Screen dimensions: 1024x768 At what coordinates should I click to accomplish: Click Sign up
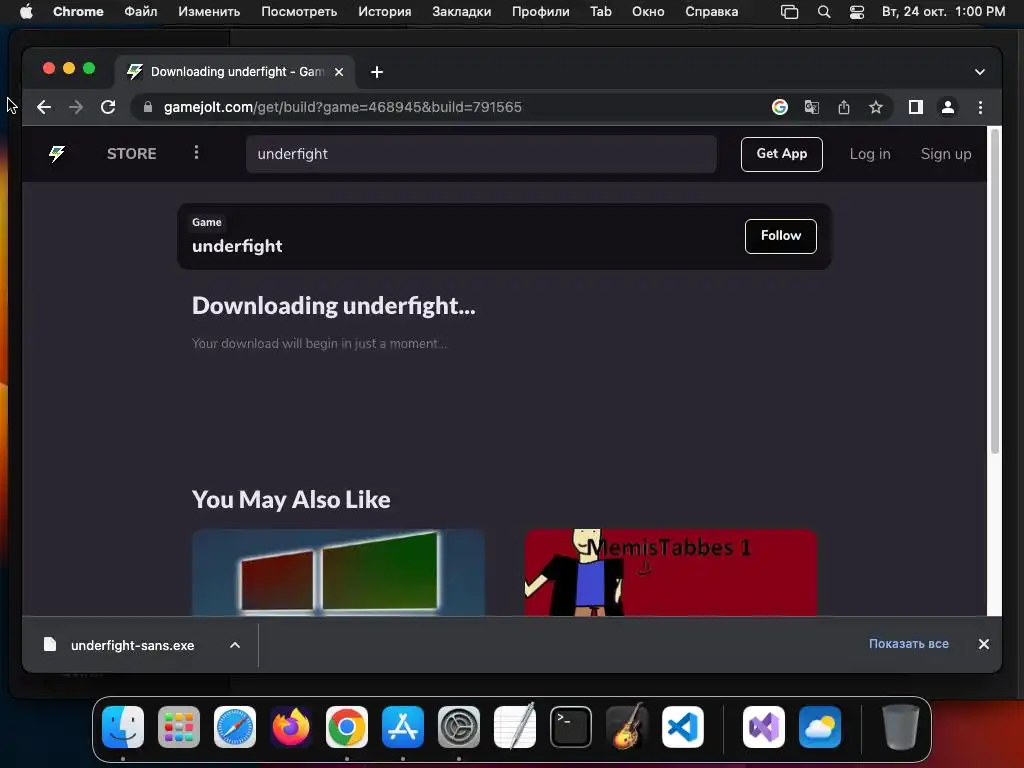[x=946, y=154]
